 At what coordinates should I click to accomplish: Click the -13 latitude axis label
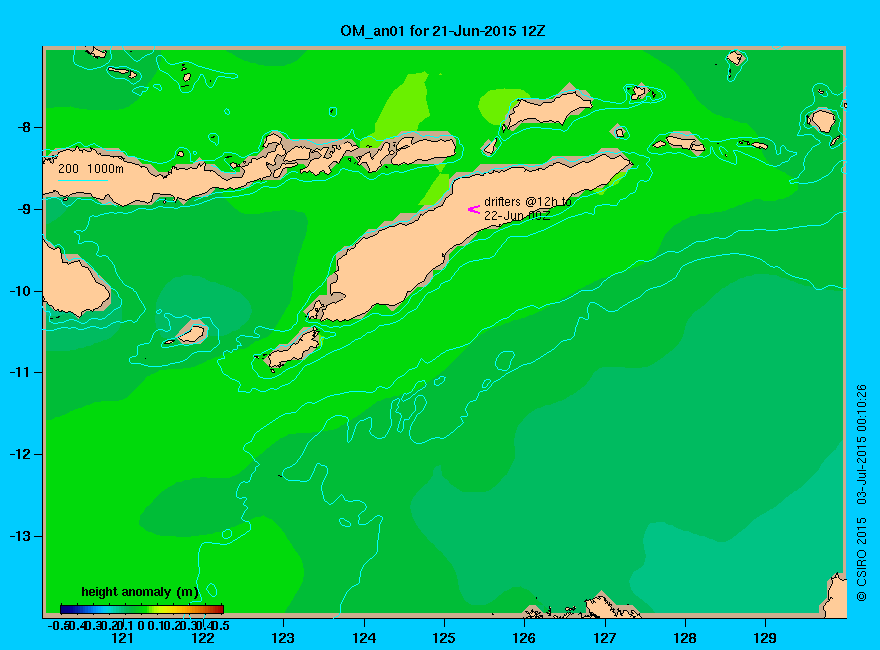click(20, 536)
